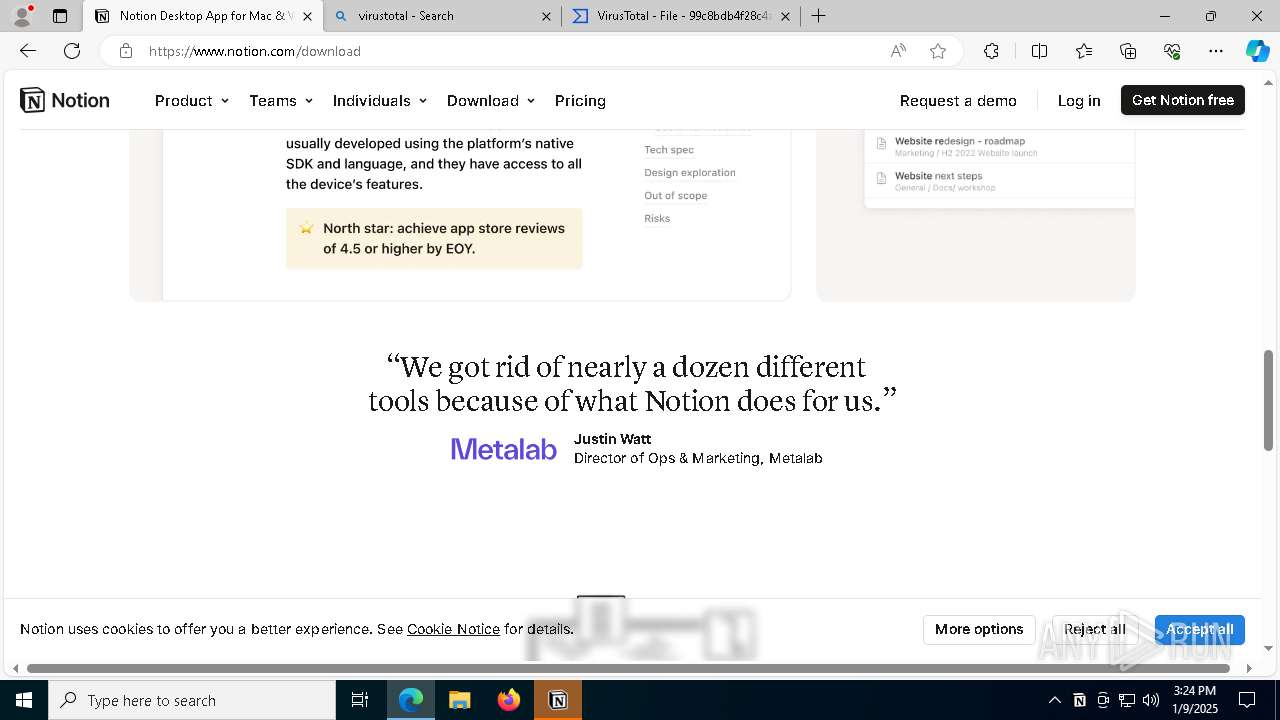
Task: Open the Collections icon
Action: click(1128, 51)
